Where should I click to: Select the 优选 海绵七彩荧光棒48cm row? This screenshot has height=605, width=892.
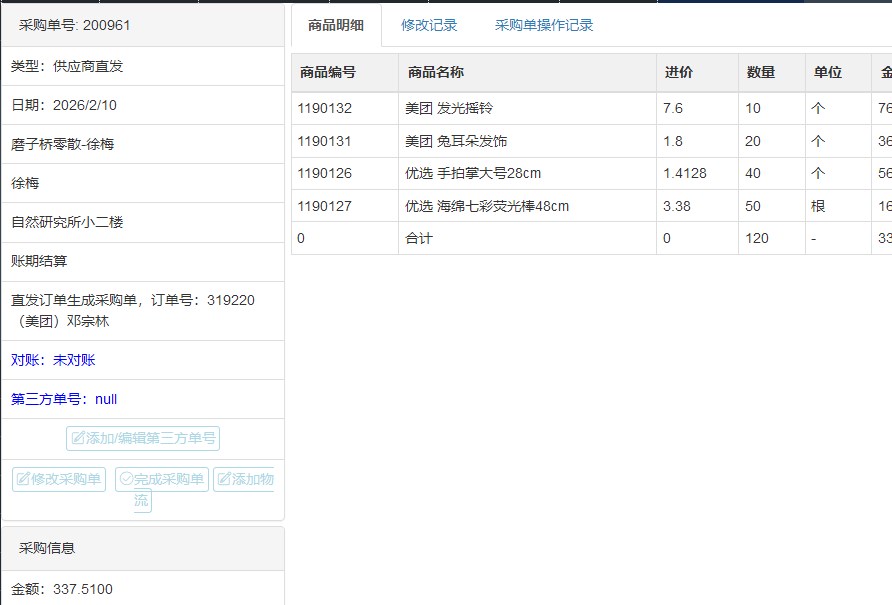(x=486, y=206)
